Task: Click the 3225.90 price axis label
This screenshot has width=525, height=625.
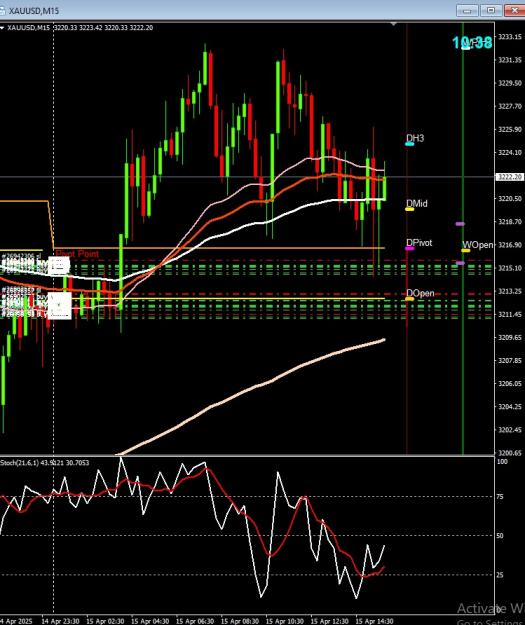Action: [x=510, y=129]
